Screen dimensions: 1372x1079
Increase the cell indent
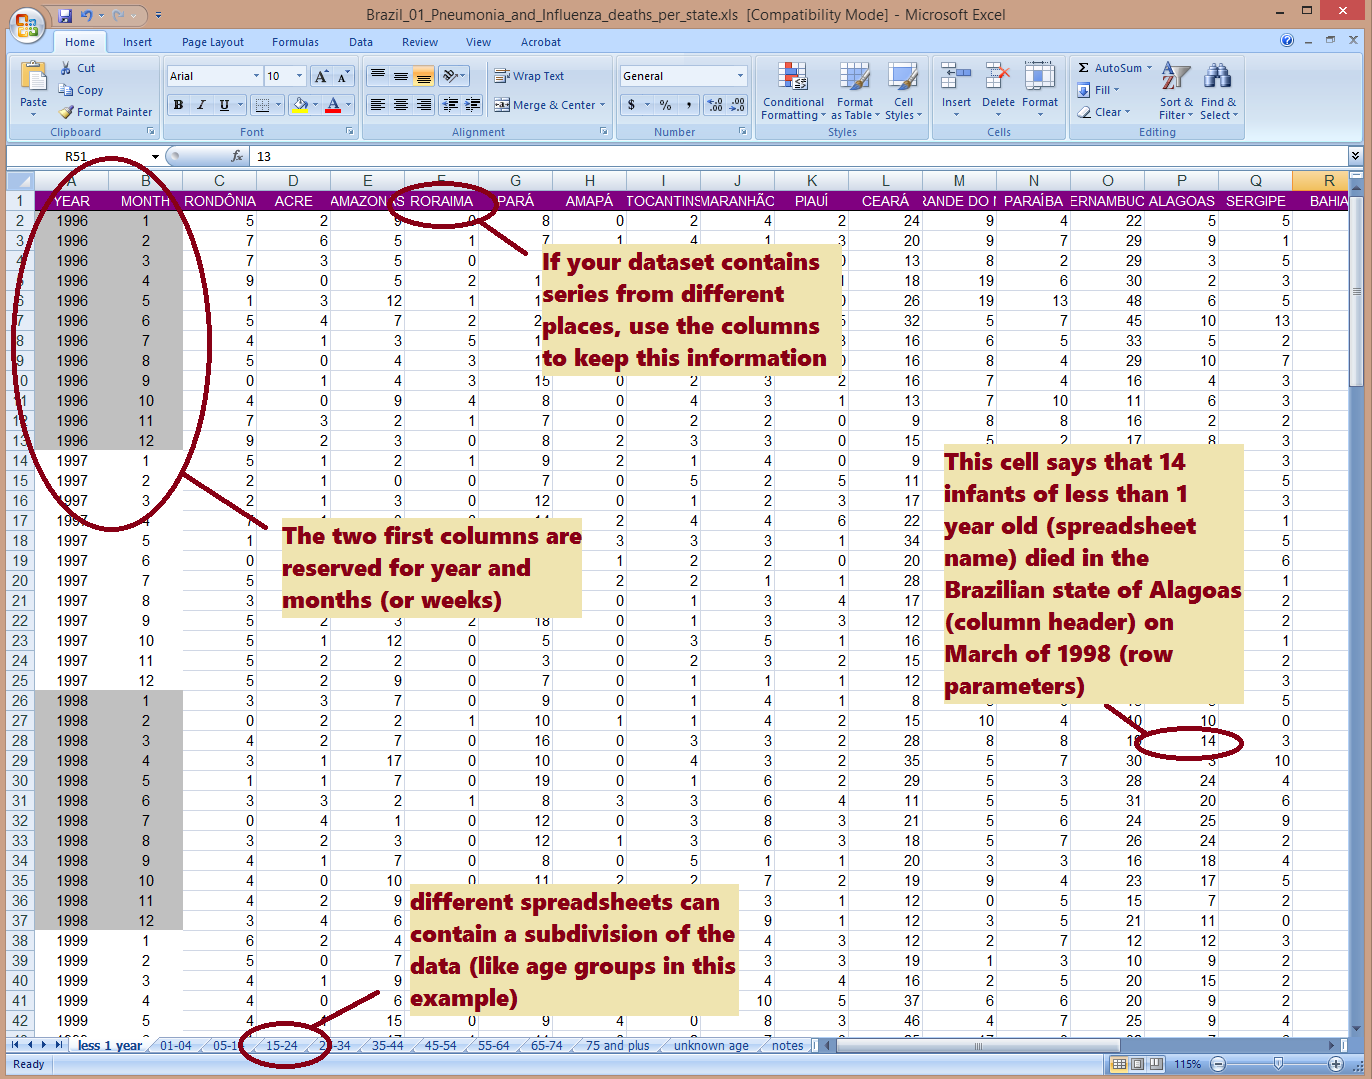(x=473, y=105)
